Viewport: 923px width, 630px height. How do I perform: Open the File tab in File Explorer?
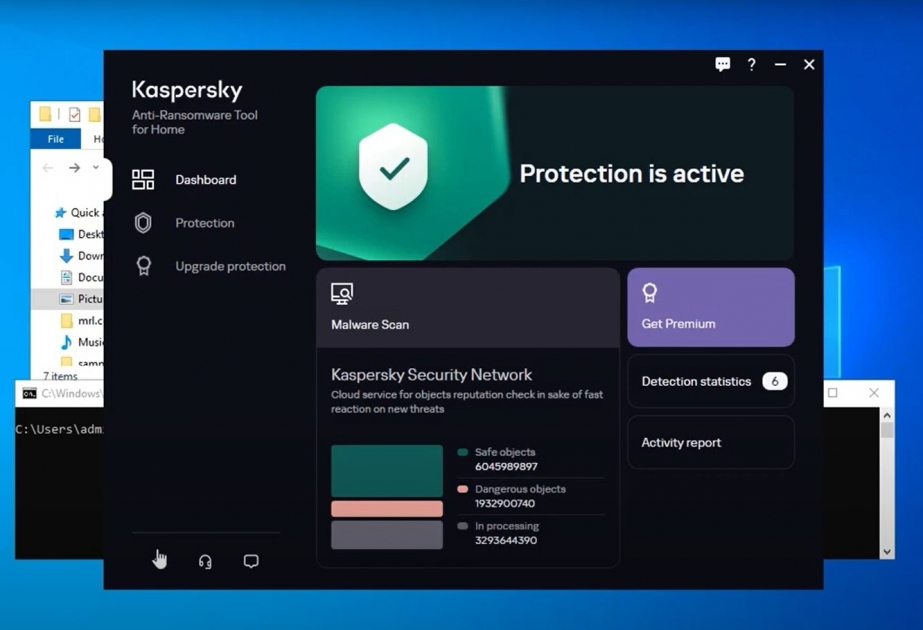tap(56, 139)
